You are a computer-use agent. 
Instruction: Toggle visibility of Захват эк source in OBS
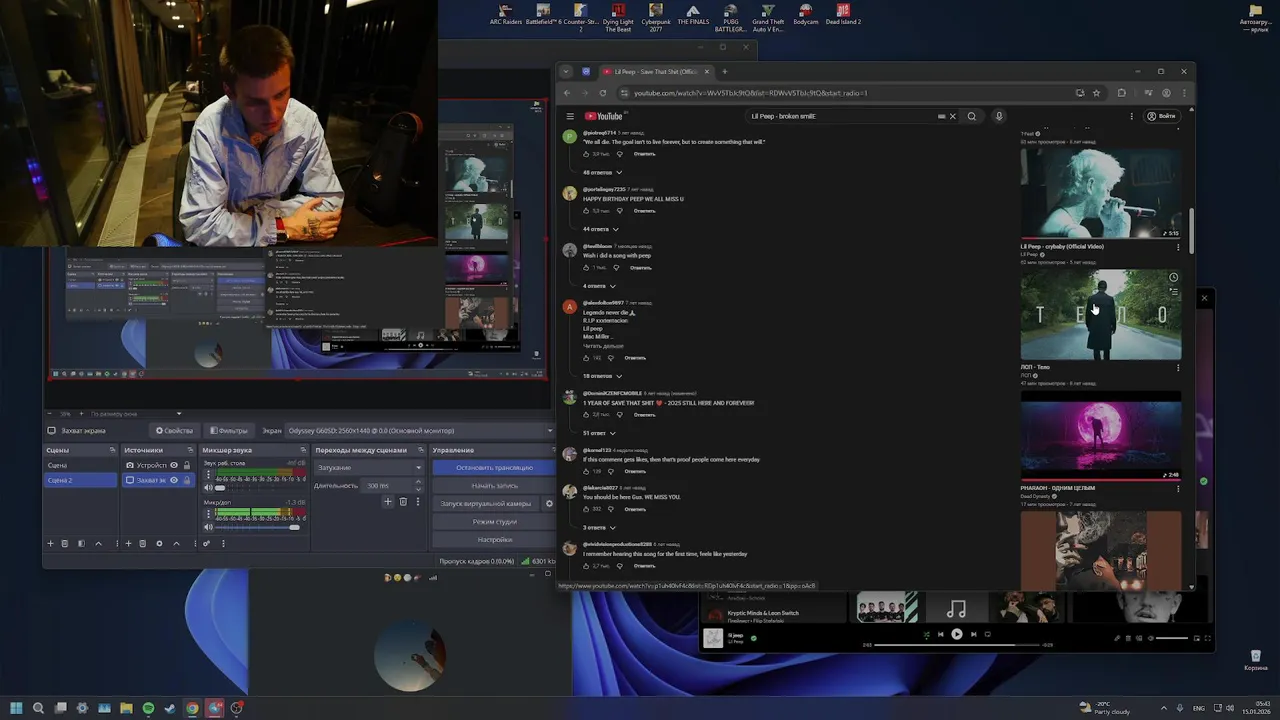174,480
